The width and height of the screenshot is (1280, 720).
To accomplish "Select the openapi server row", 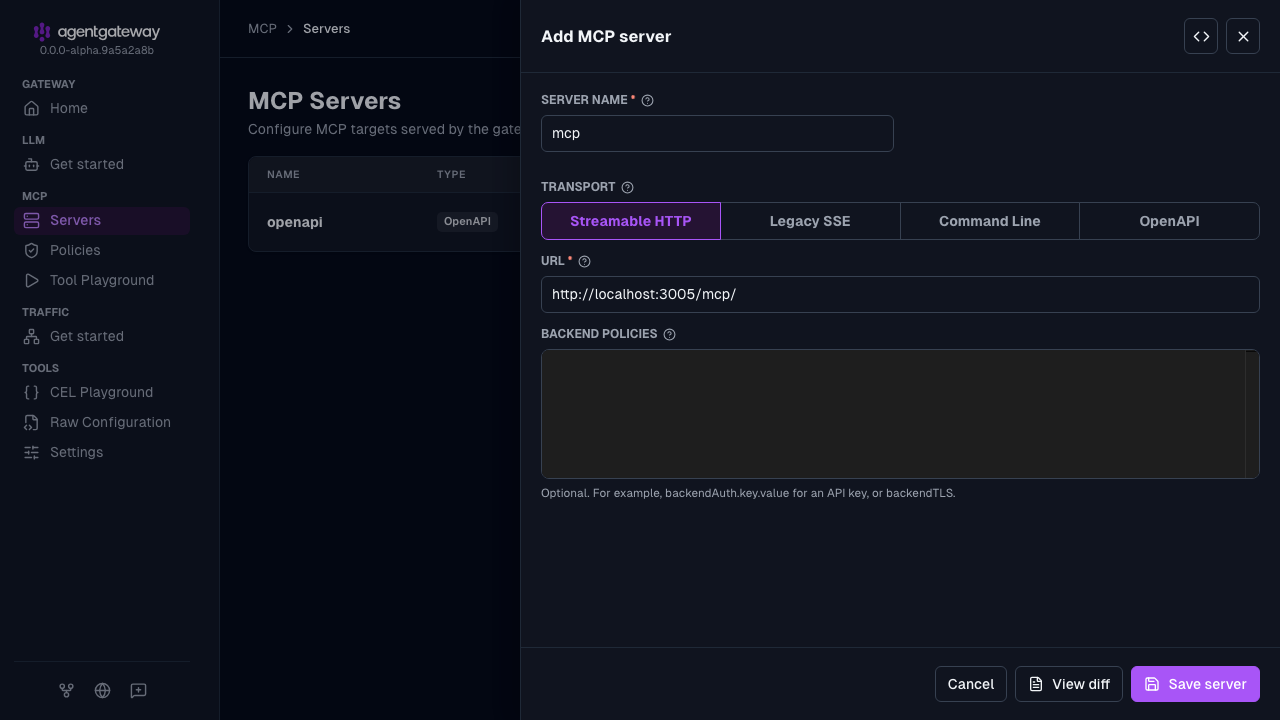I will pos(384,222).
